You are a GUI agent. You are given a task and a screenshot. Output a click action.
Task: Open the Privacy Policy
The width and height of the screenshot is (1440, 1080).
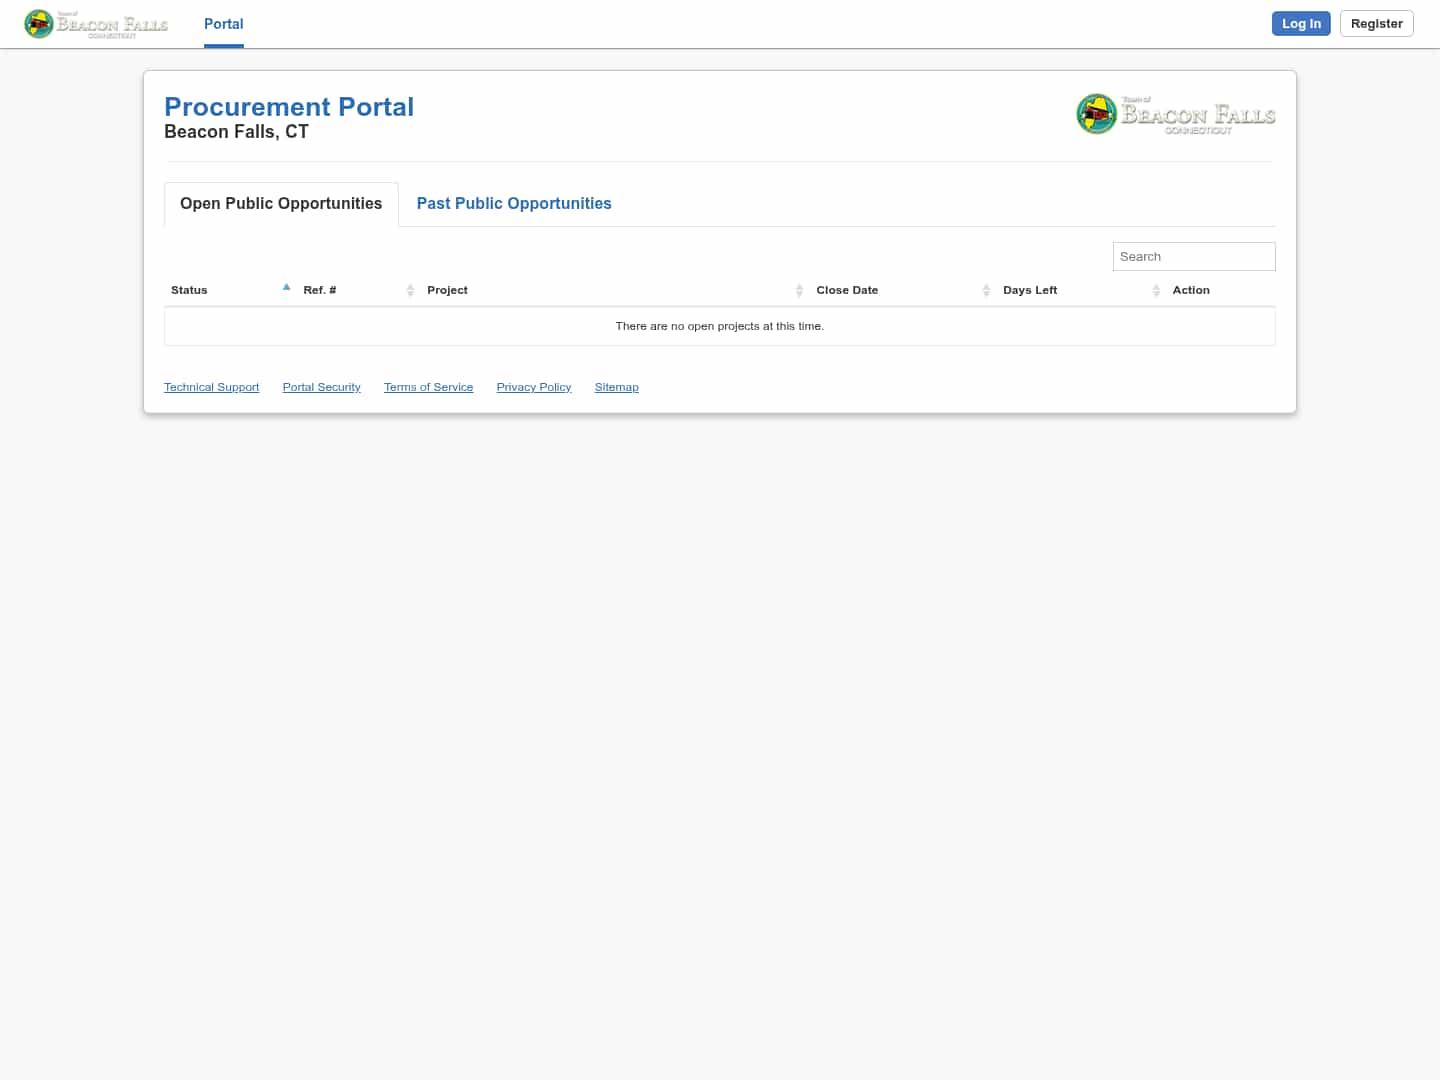pos(533,387)
